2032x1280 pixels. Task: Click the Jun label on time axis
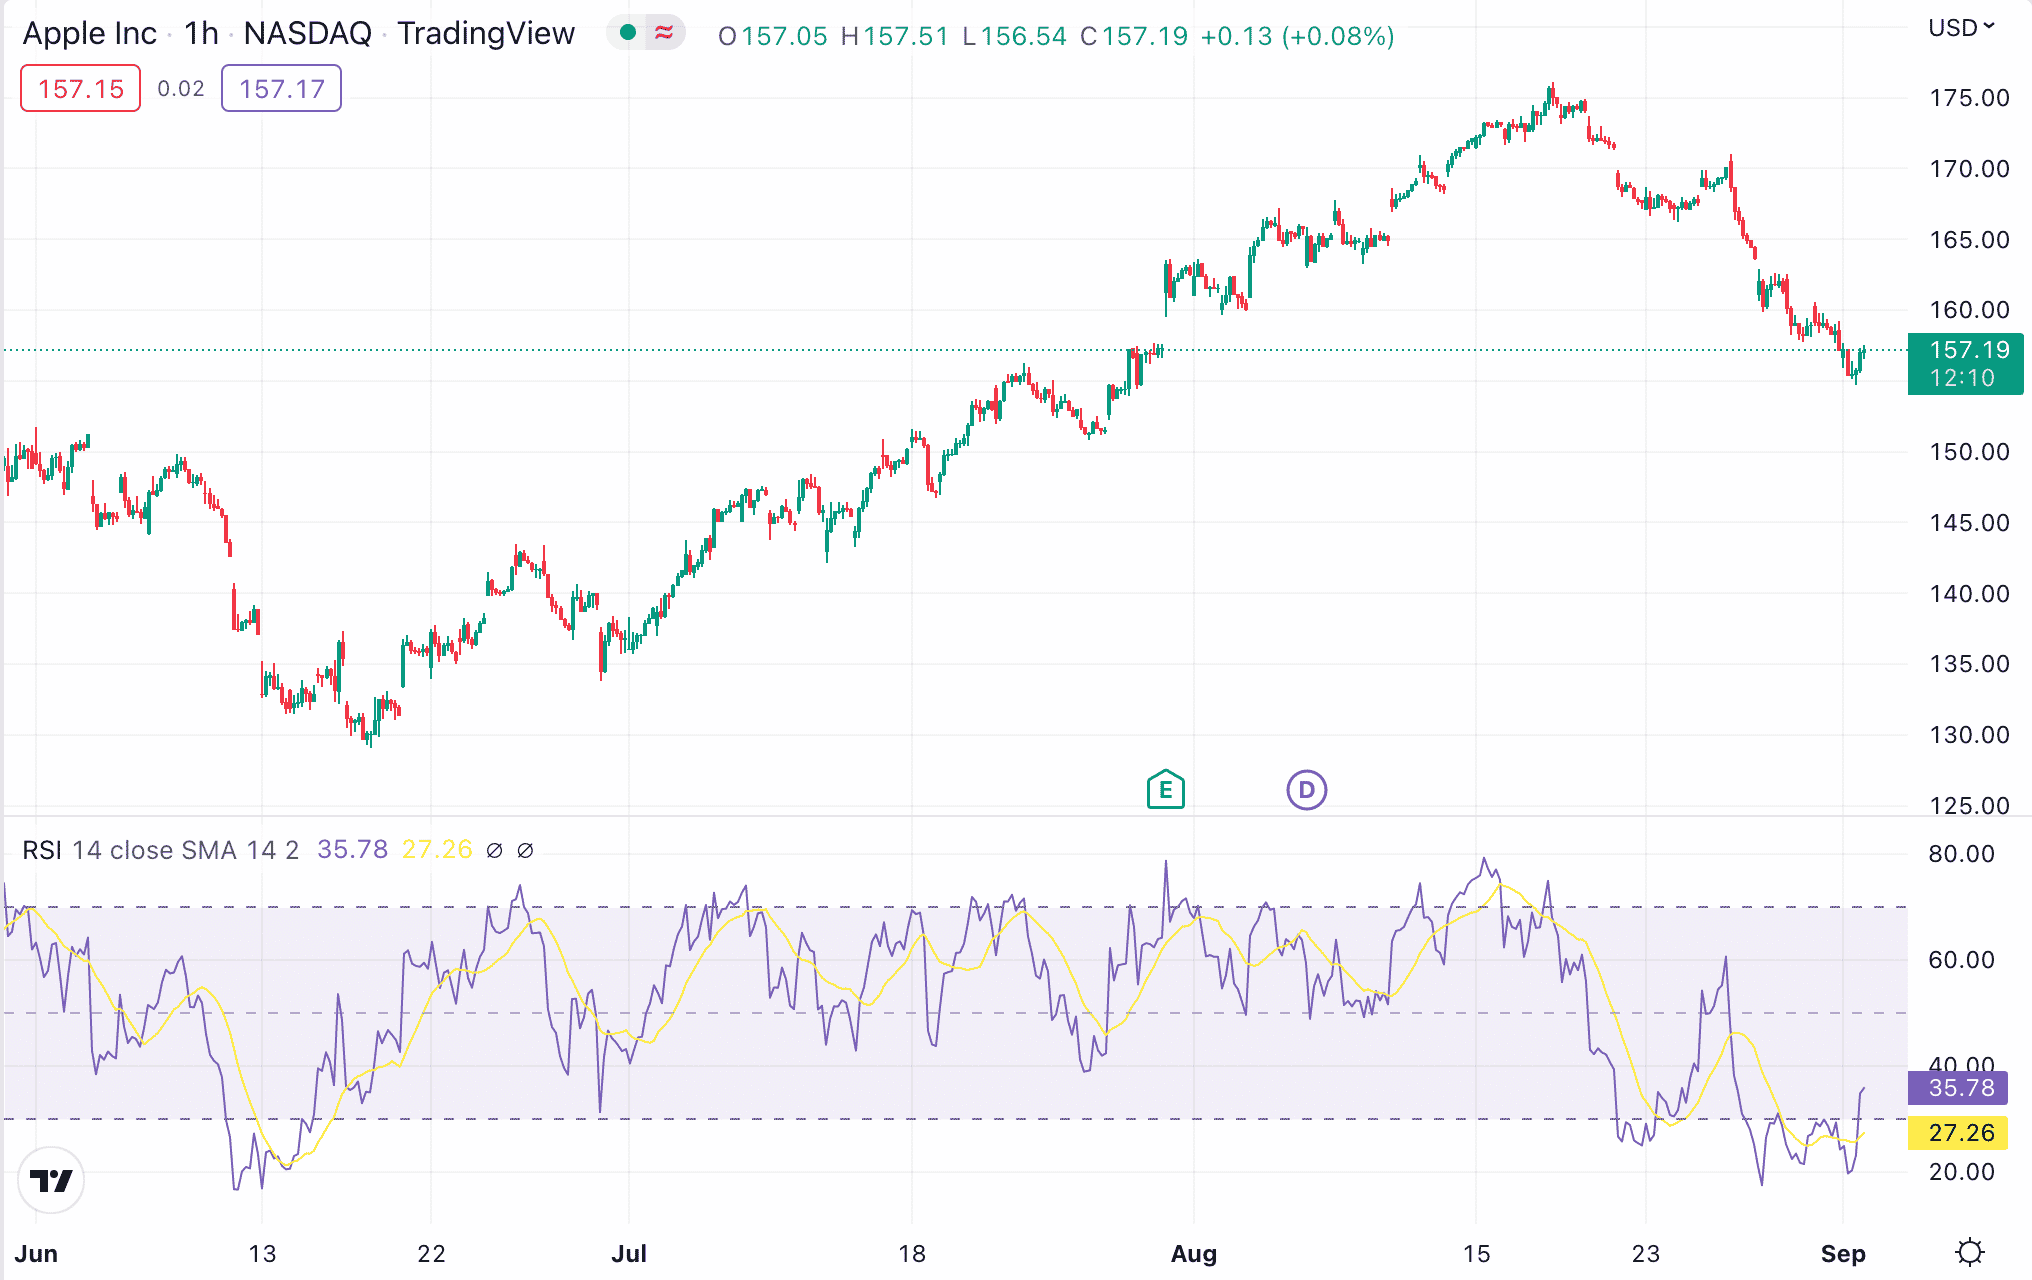37,1254
